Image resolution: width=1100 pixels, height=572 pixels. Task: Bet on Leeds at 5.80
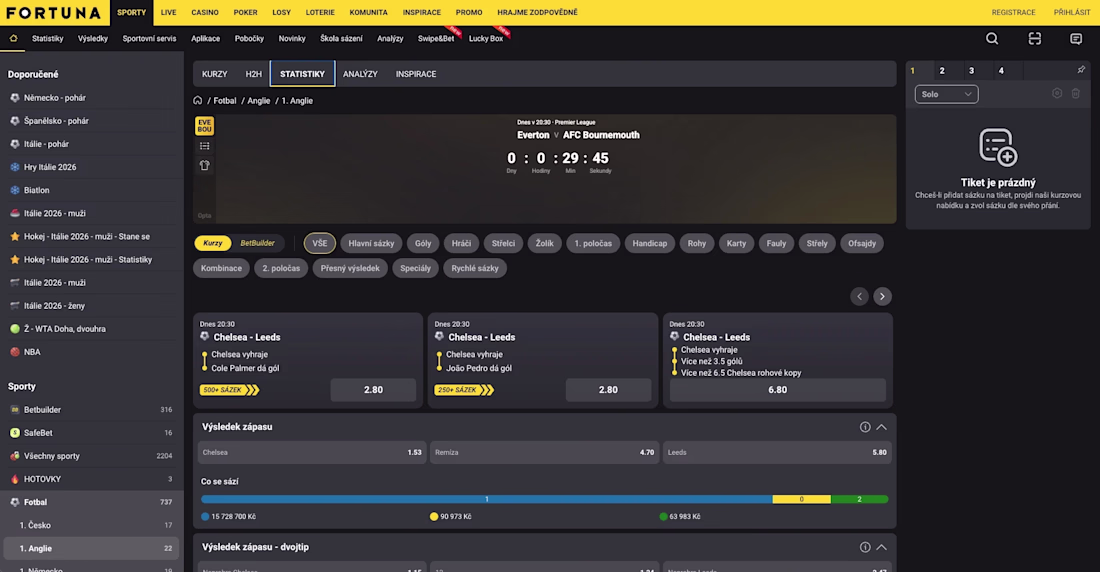(777, 453)
